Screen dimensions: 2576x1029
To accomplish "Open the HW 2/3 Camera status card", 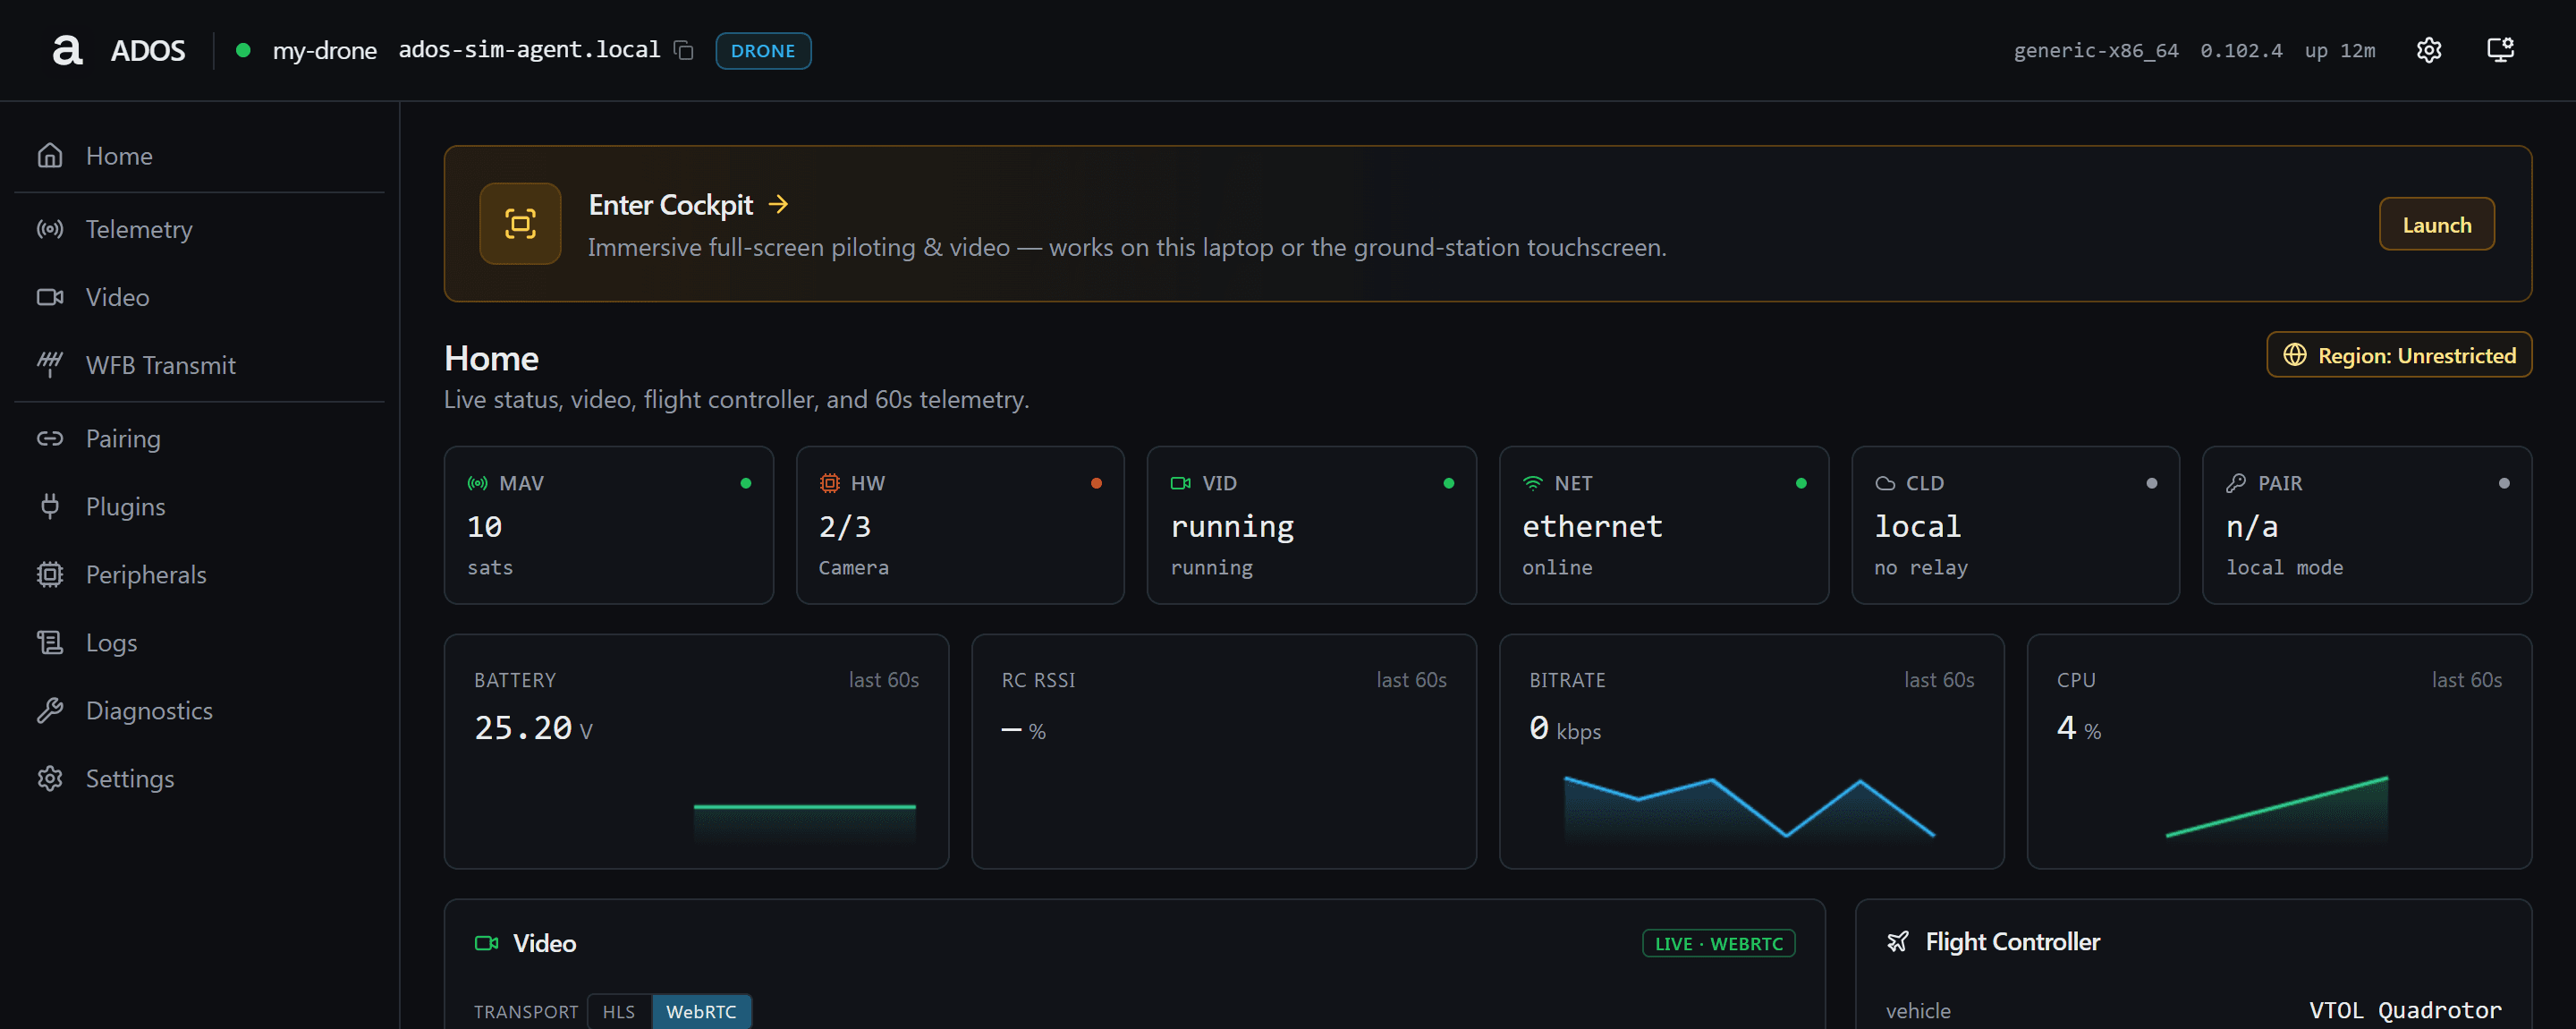I will (960, 525).
